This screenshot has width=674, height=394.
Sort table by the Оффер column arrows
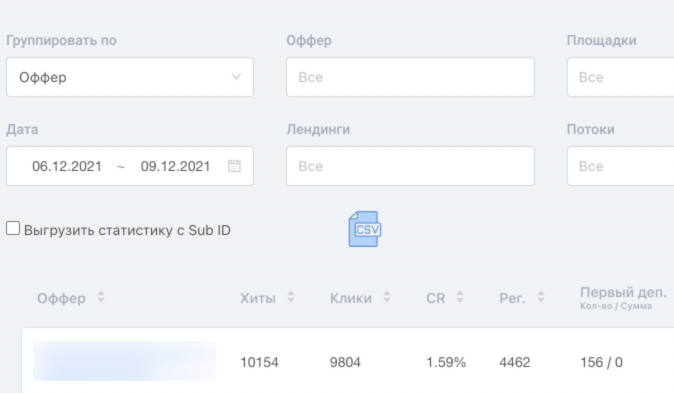(x=101, y=297)
